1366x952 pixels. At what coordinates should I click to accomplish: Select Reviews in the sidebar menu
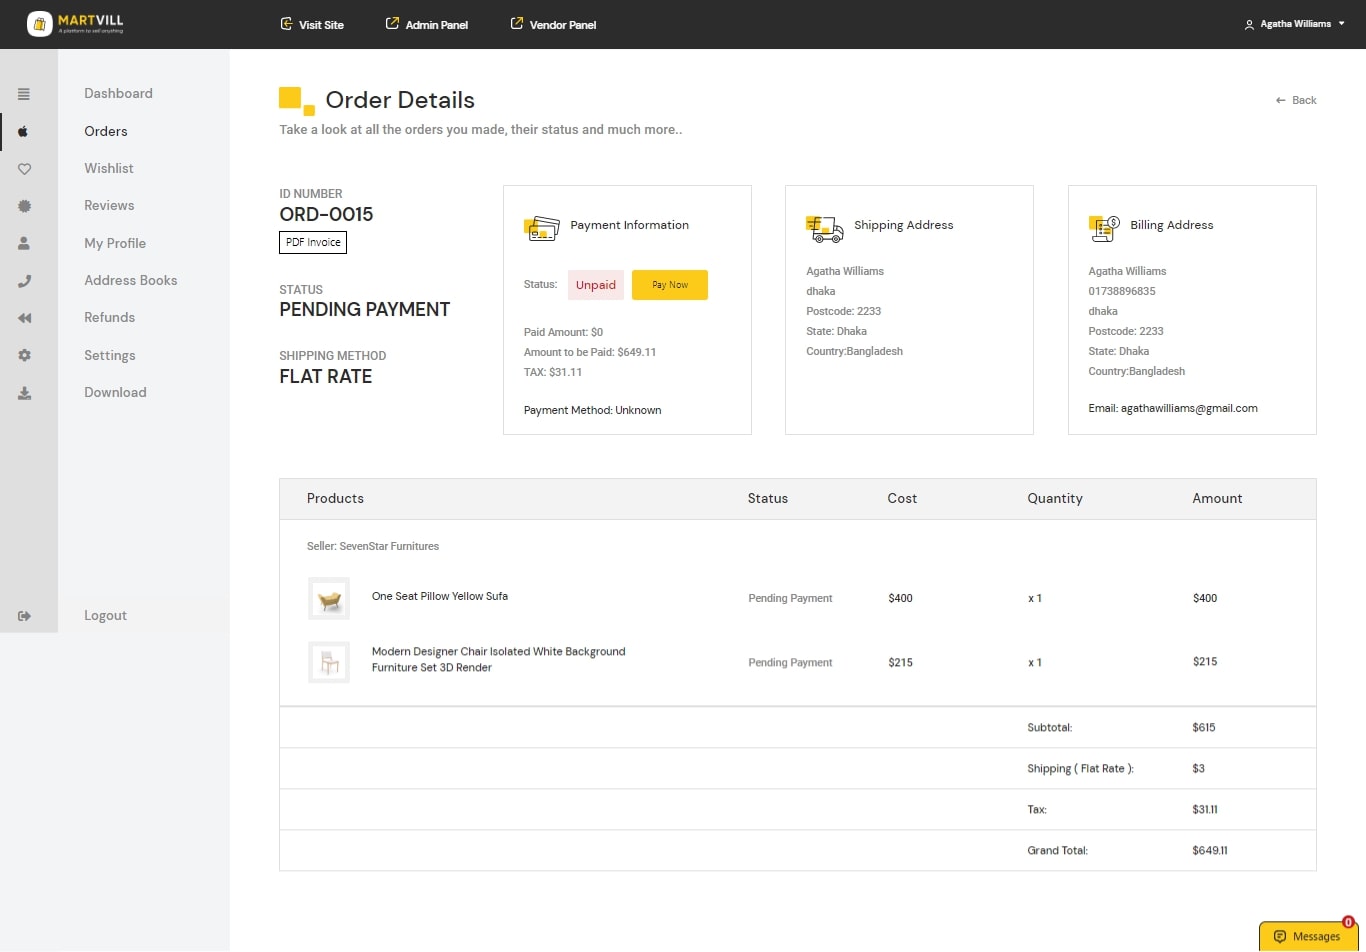click(x=109, y=205)
